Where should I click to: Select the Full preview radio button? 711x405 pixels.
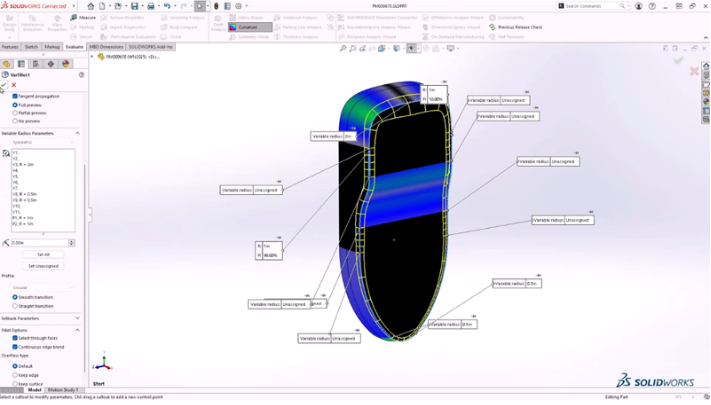(x=15, y=105)
